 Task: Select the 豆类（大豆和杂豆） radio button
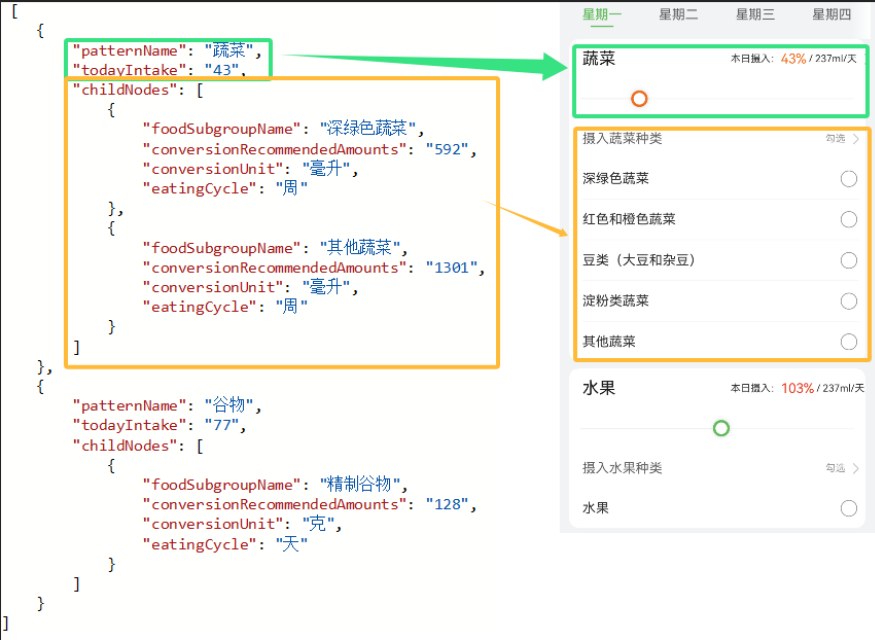[848, 261]
